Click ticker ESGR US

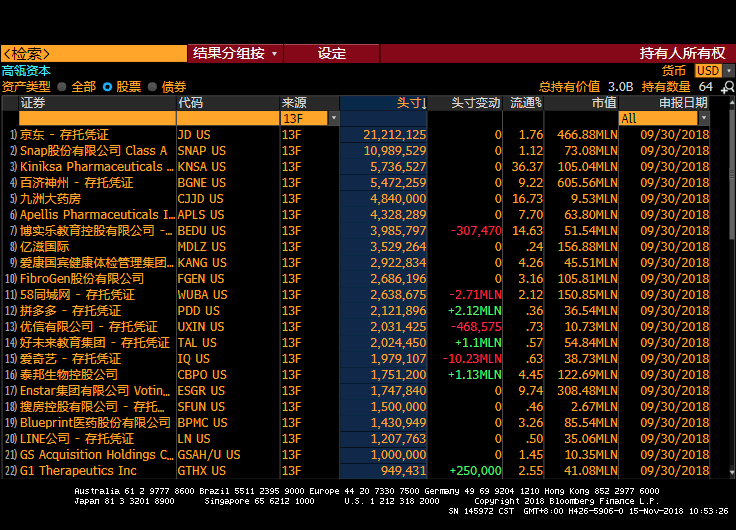click(x=201, y=391)
